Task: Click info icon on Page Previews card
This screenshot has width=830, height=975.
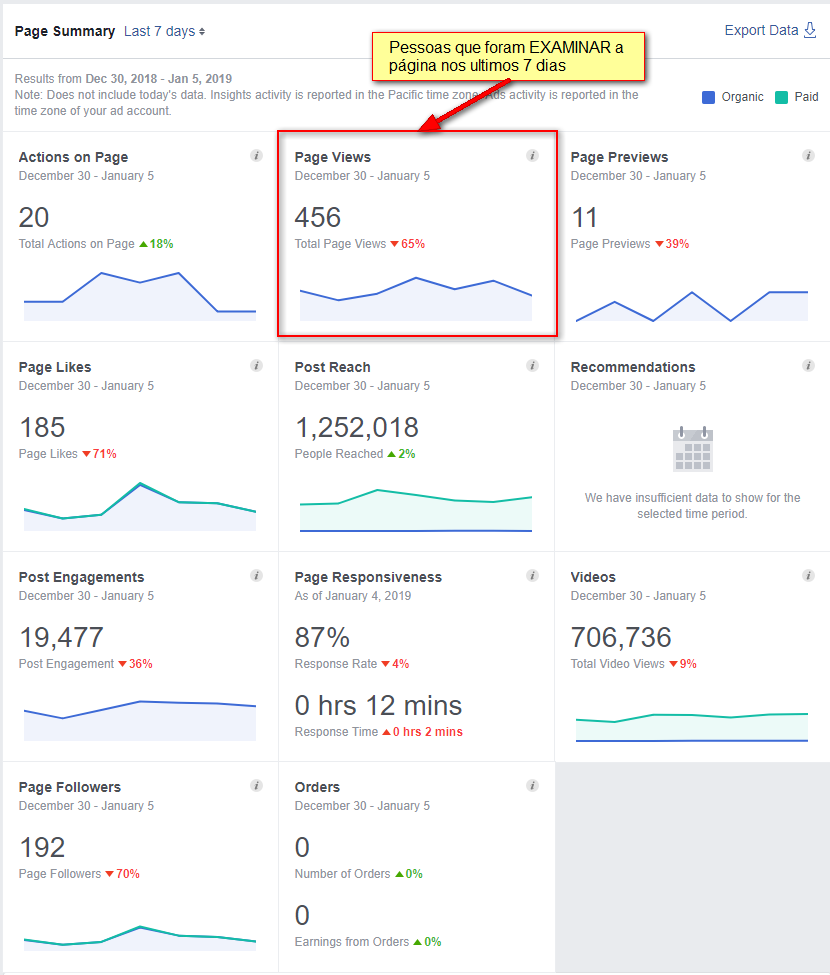Action: [x=808, y=155]
